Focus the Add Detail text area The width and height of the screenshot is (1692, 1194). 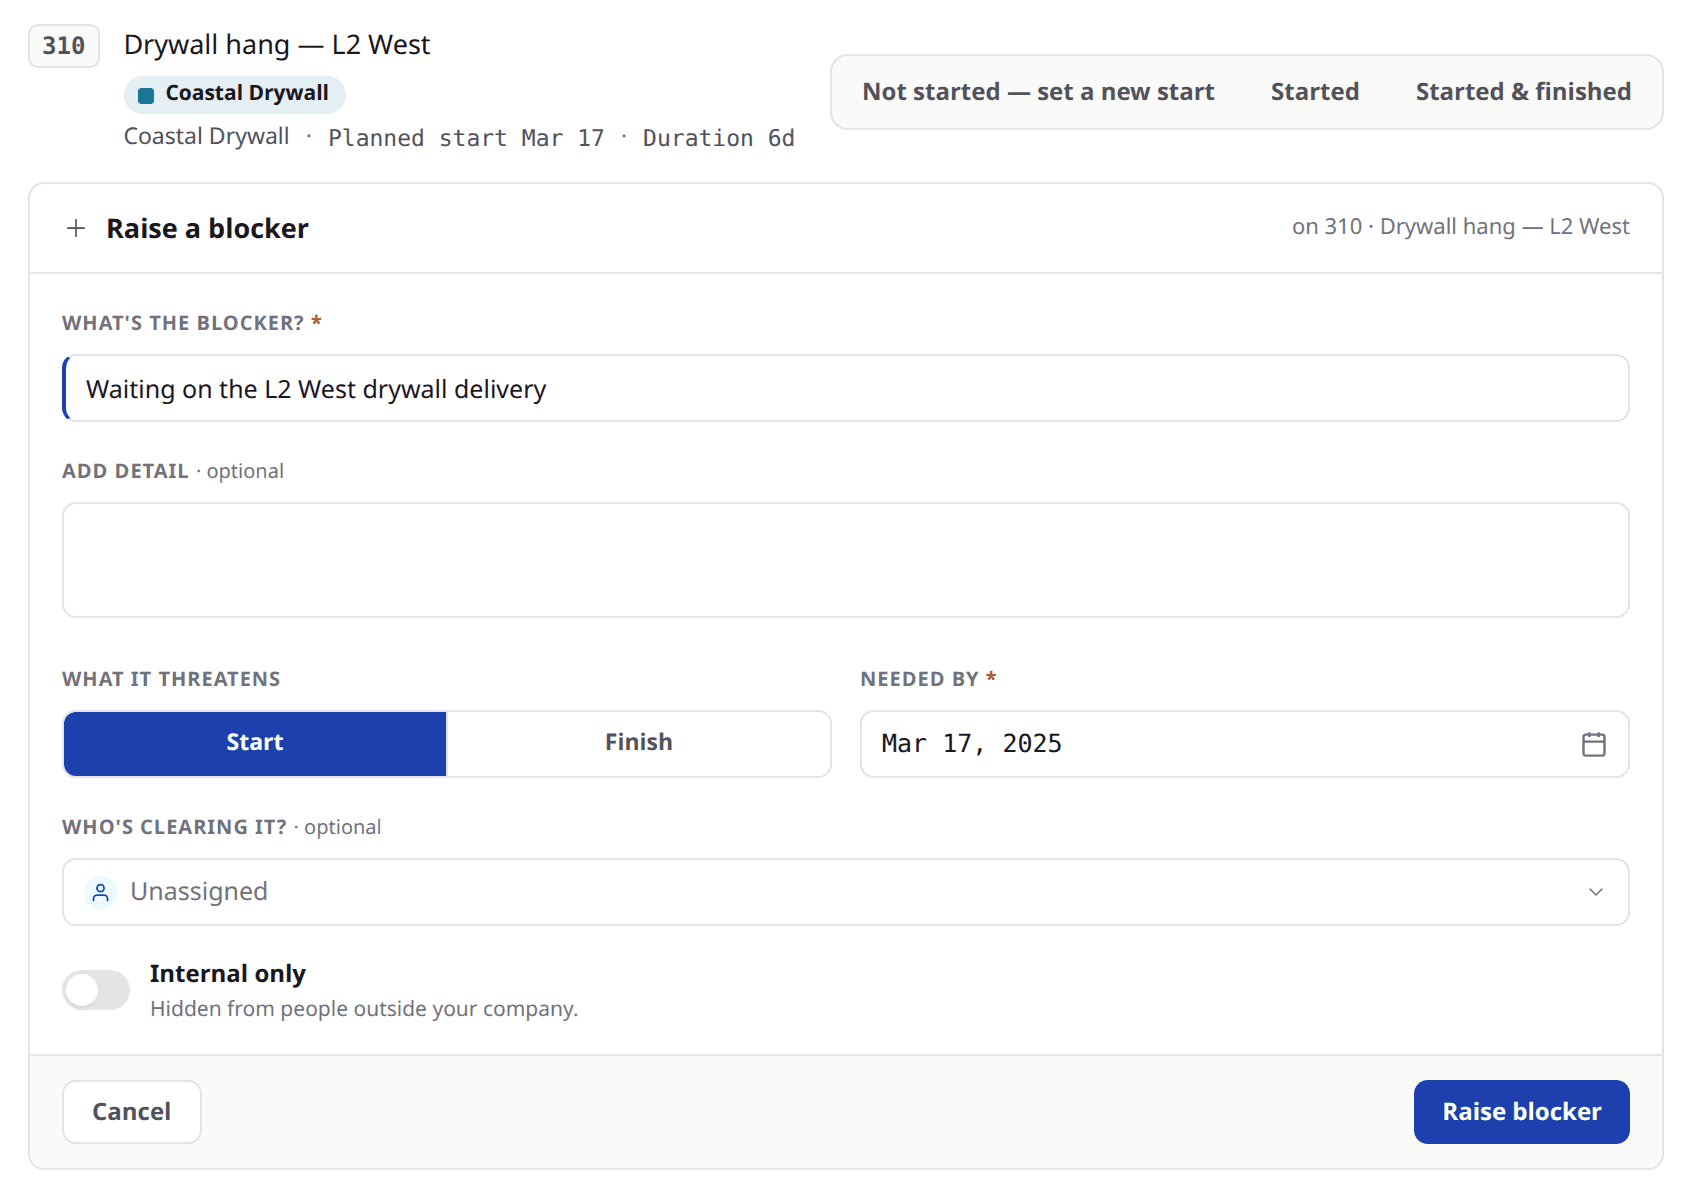846,560
